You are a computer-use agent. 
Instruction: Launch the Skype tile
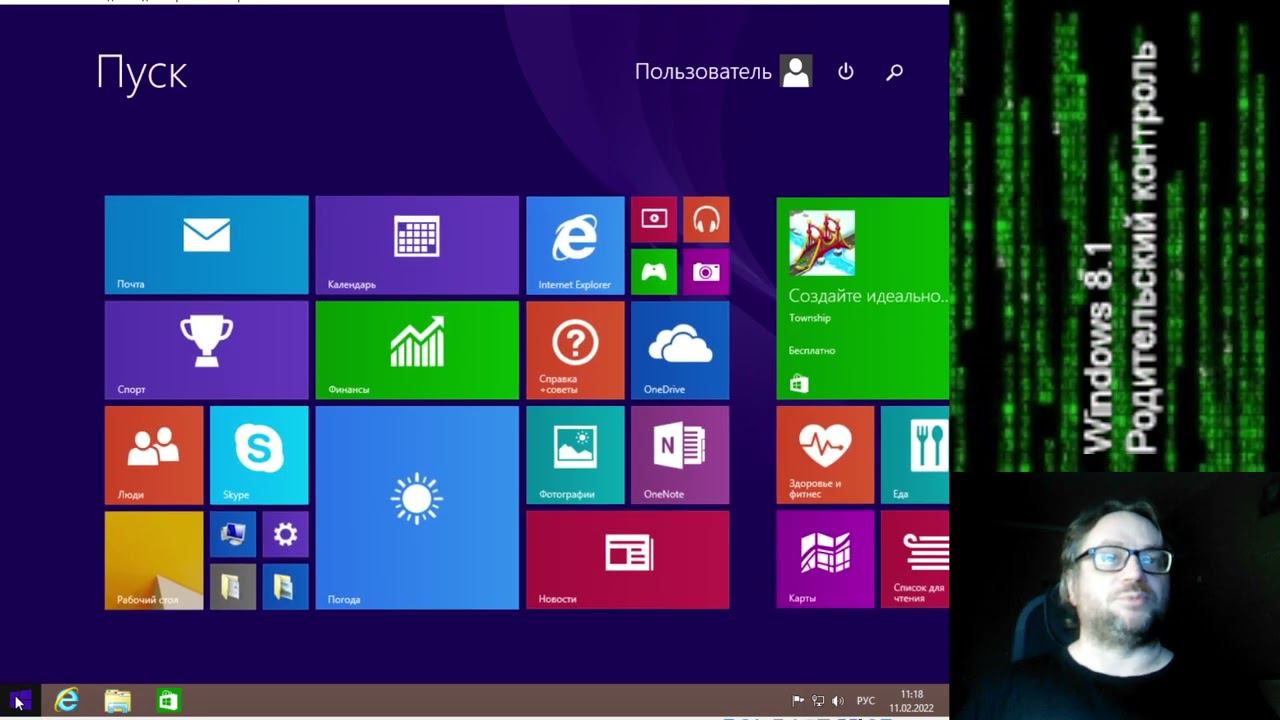[x=259, y=455]
